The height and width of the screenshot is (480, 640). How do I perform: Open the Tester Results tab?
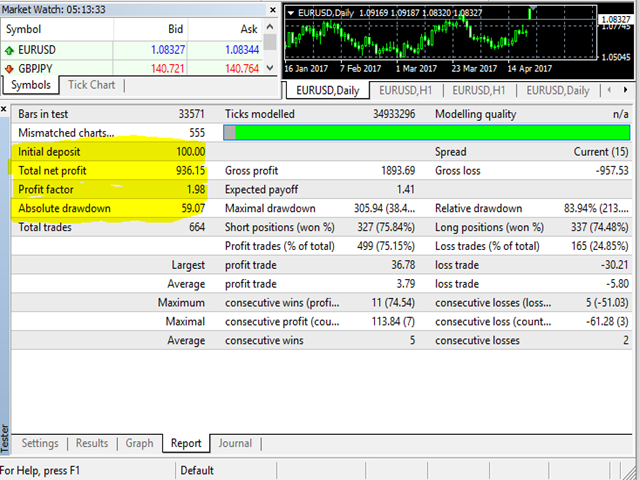pos(92,443)
